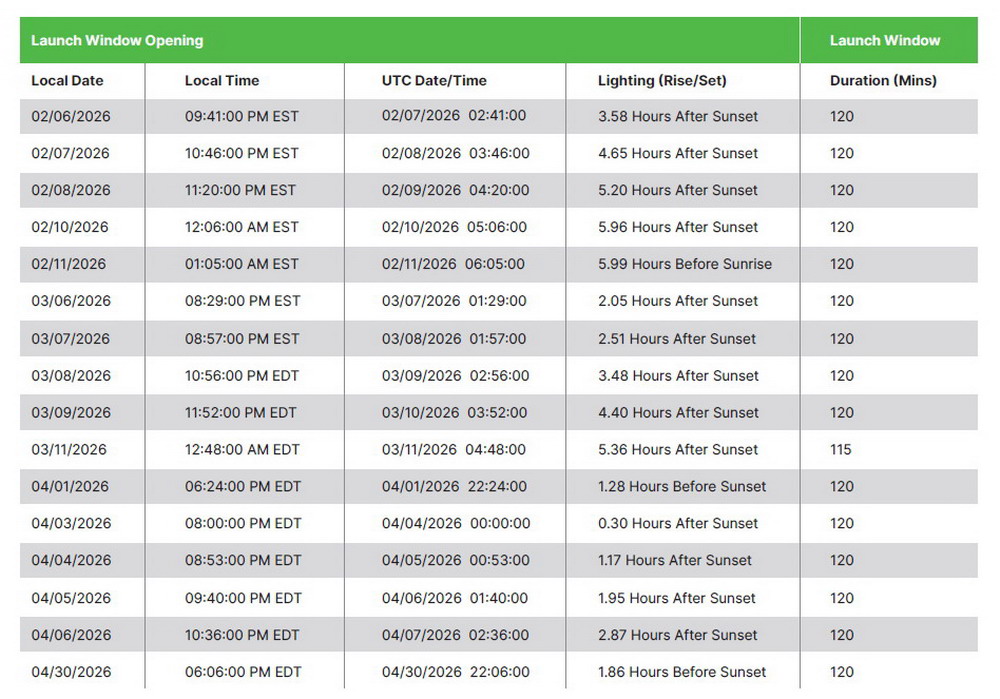Screen dimensions: 1000x699
Task: Select the 03/06/2026 local date cell
Action: click(x=71, y=301)
